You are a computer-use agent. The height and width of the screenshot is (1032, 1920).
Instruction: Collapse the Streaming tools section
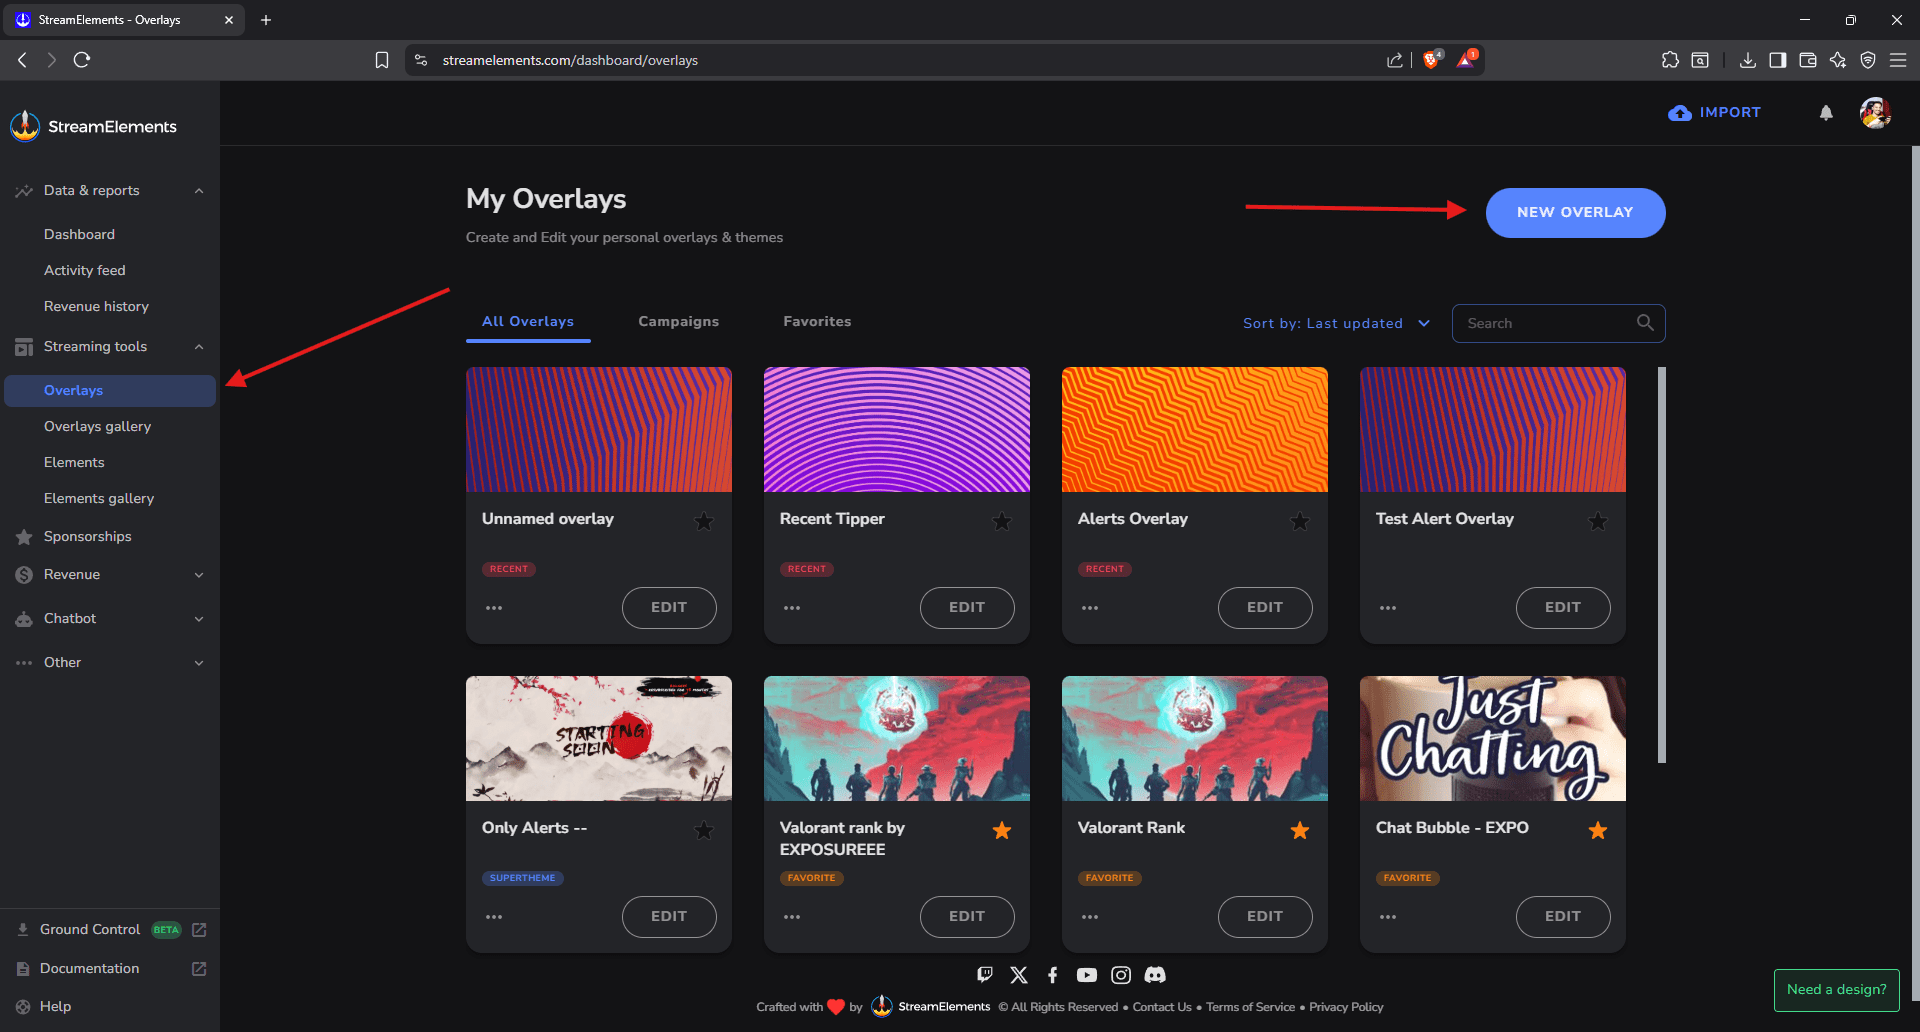[x=198, y=346]
